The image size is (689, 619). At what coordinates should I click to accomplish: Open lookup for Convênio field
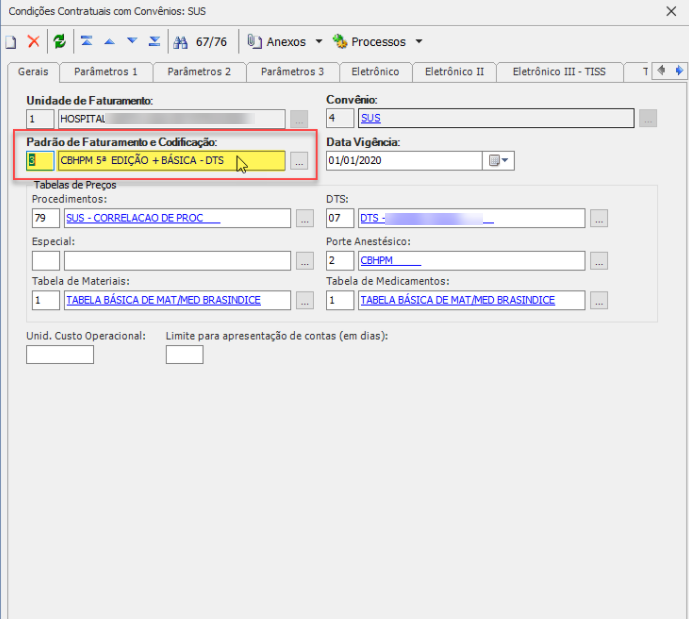[x=648, y=118]
